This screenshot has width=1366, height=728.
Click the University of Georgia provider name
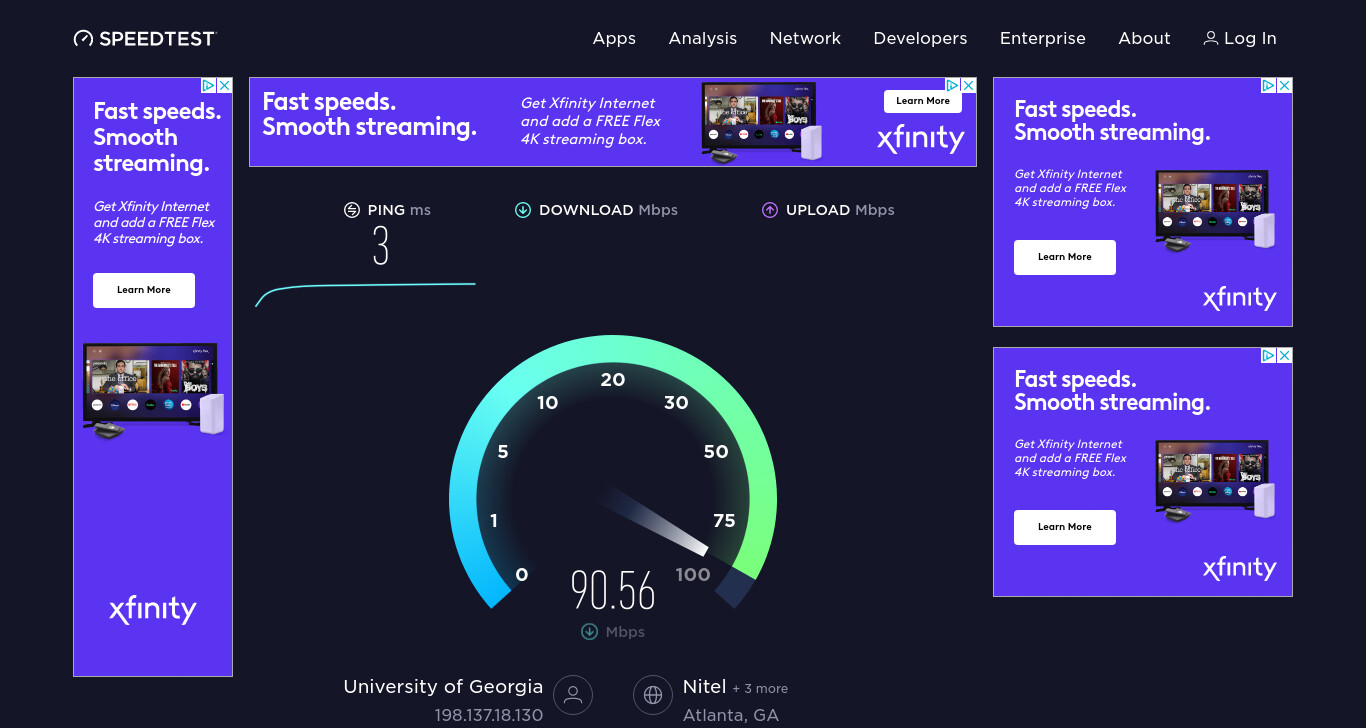(443, 687)
